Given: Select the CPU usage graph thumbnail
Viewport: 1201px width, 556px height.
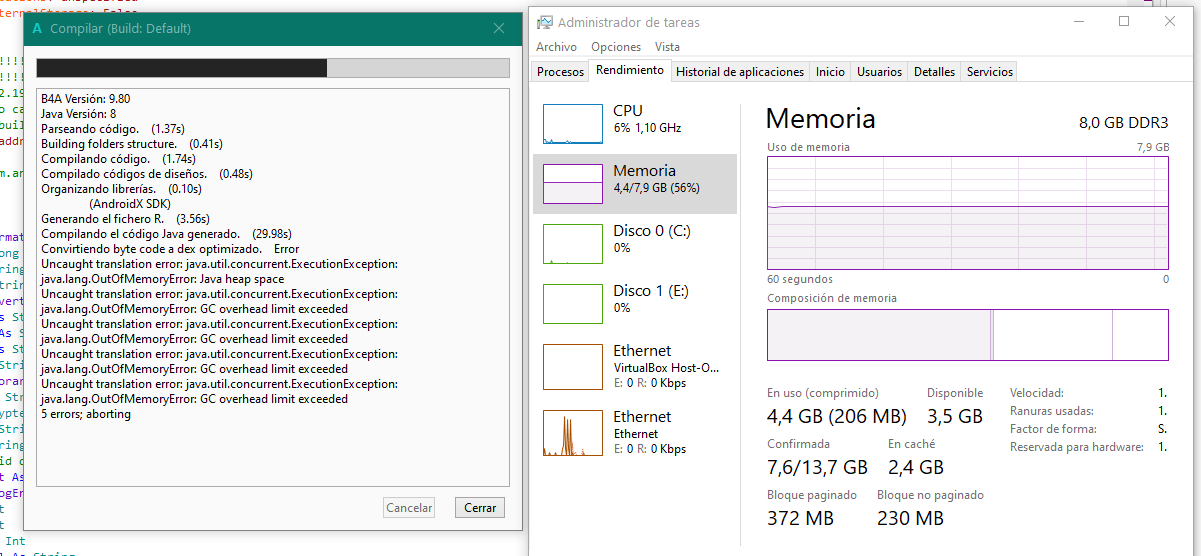Looking at the screenshot, I should [573, 122].
